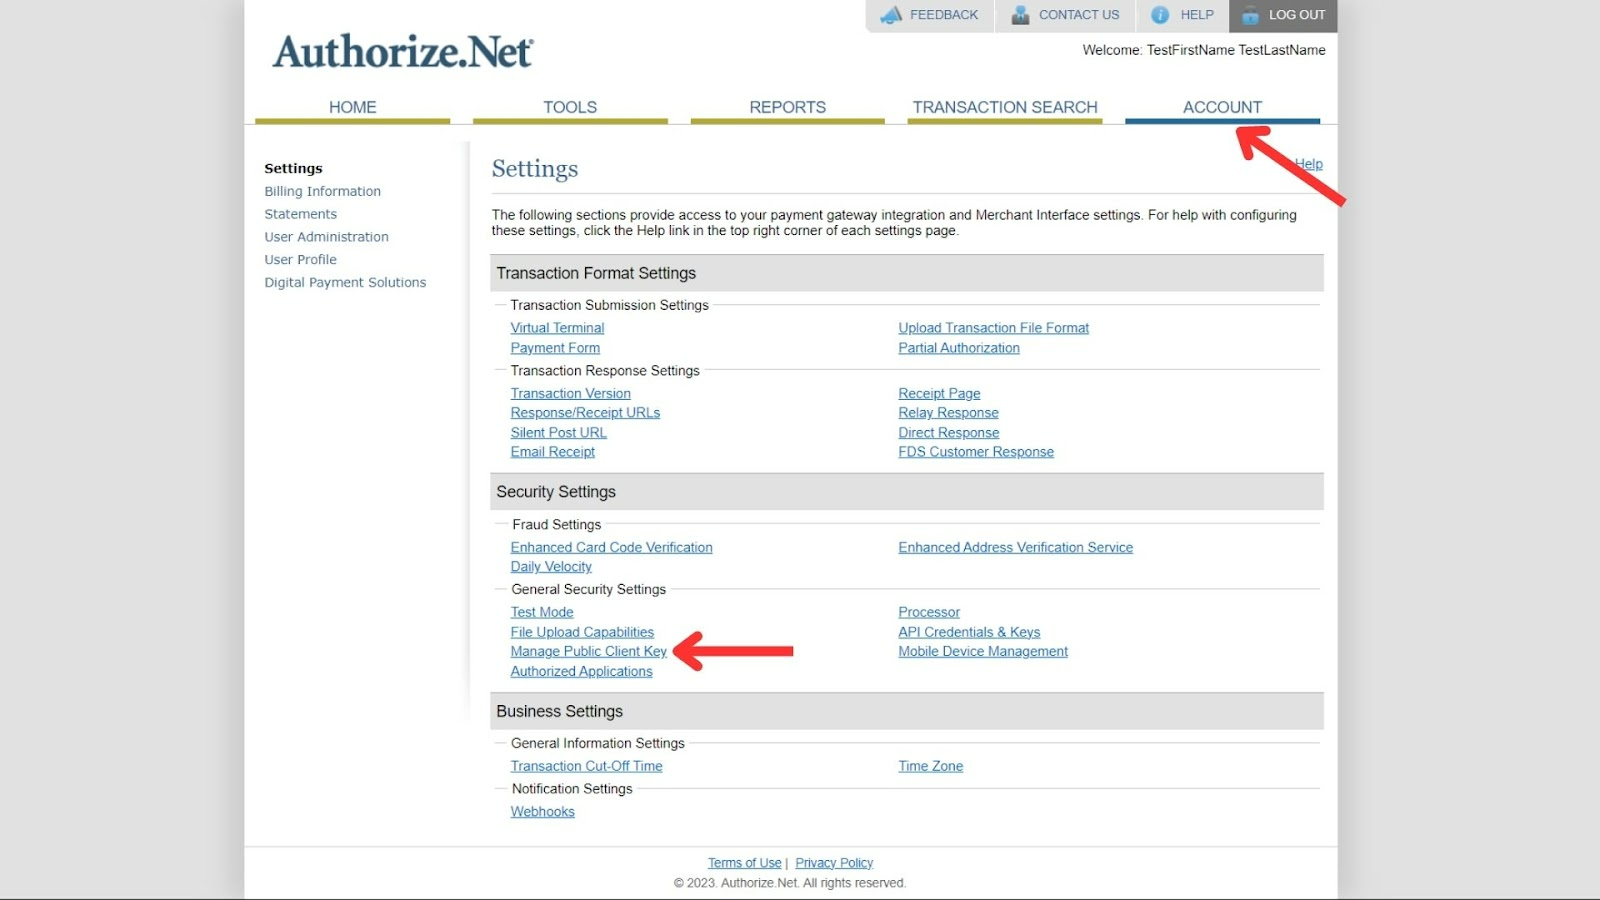Screen dimensions: 1600x900
Task: Open the File Upload Capabilities link
Action: (x=582, y=632)
